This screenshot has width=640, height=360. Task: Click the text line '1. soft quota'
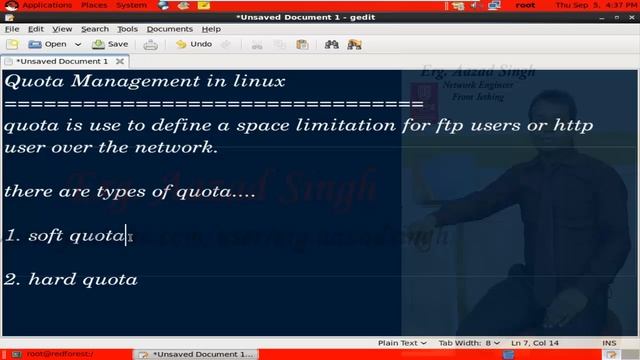click(x=64, y=236)
